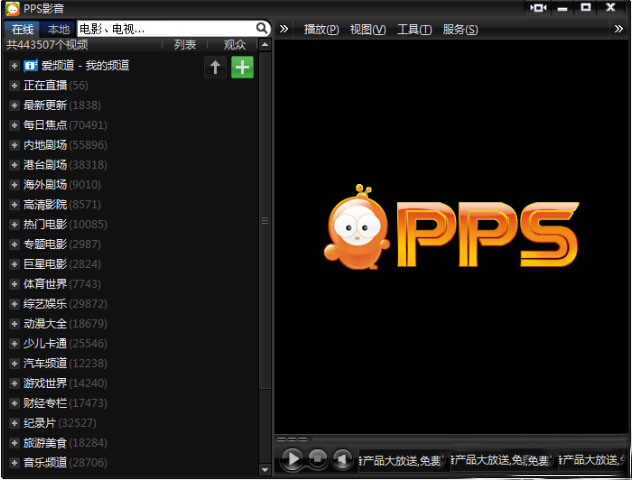Click the PPS logo in the player
632x480 pixels.
click(x=451, y=230)
